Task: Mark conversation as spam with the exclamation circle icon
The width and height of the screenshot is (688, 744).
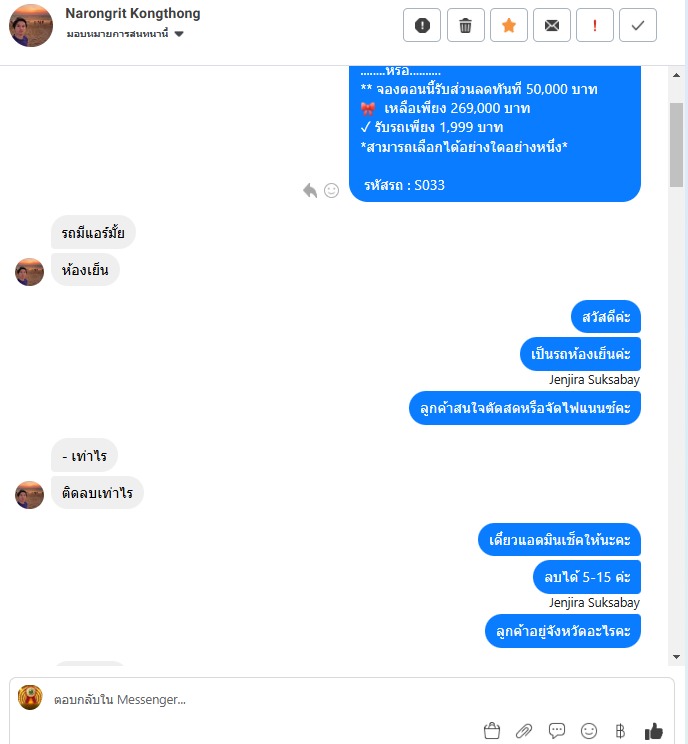Action: (422, 25)
